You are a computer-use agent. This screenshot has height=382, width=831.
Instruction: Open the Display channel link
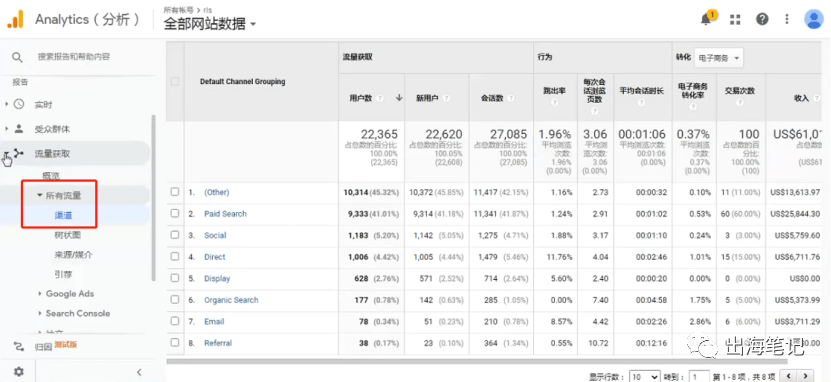coord(217,278)
